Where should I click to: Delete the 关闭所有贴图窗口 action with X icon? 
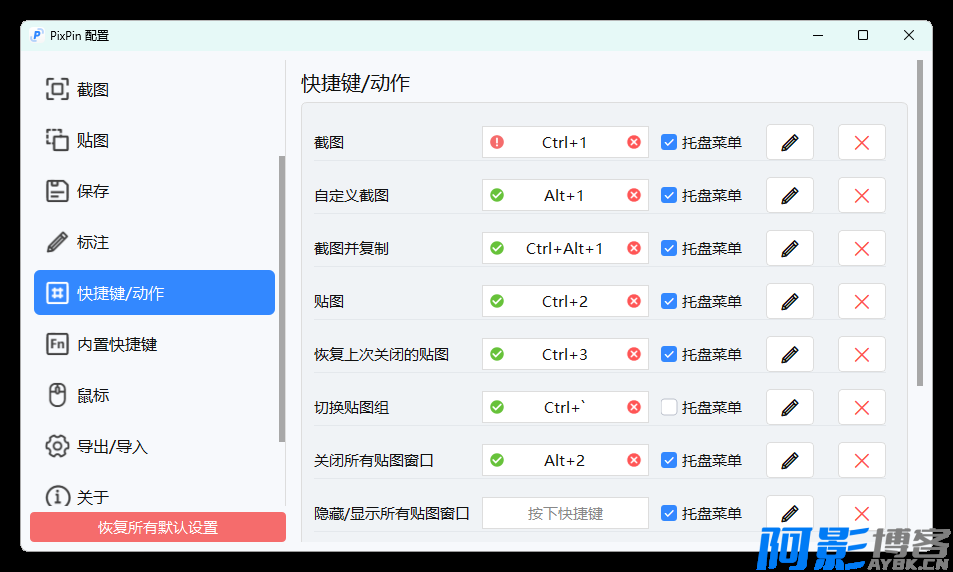click(861, 461)
